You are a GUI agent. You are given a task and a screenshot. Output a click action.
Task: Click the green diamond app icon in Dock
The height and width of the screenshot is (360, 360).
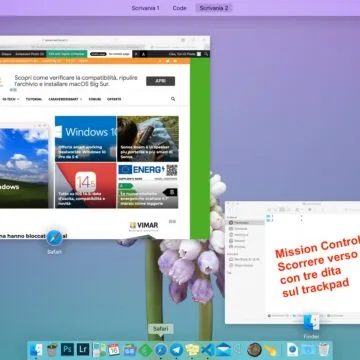click(145, 350)
